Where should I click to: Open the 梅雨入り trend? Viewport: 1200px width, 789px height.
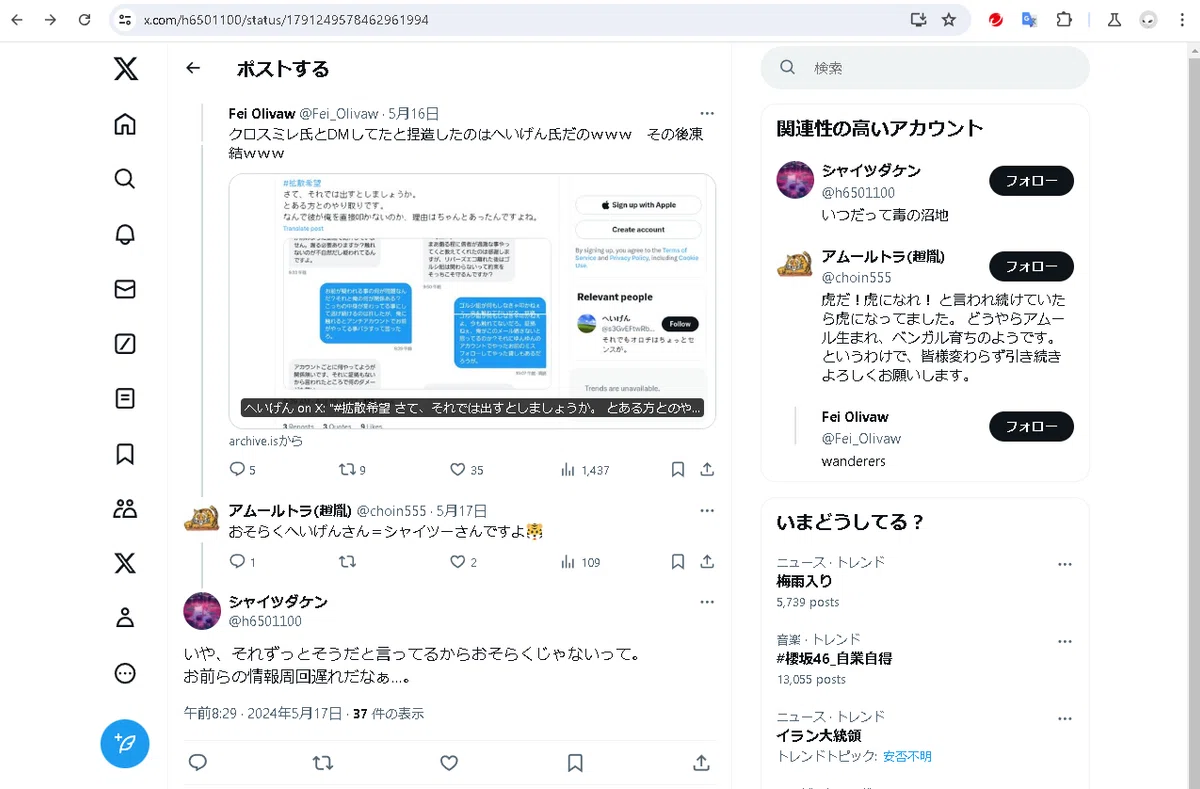coord(804,581)
